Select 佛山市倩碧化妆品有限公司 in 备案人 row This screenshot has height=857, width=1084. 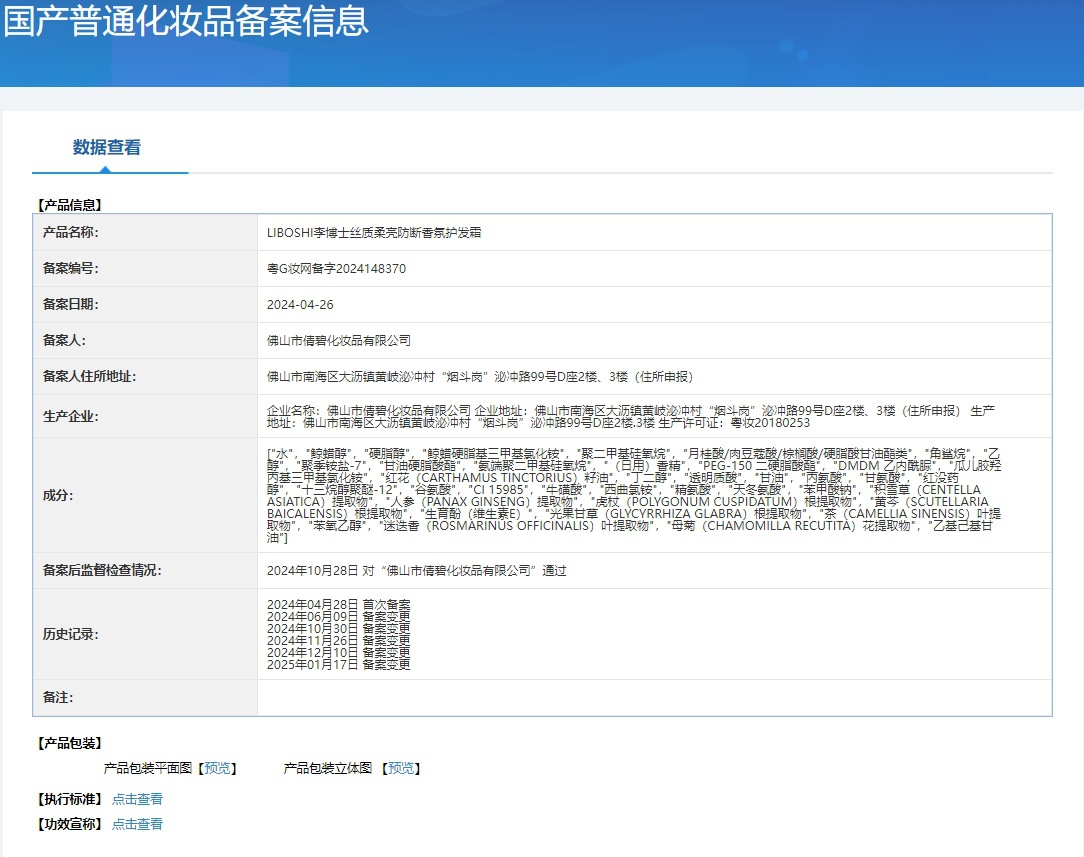coord(339,341)
